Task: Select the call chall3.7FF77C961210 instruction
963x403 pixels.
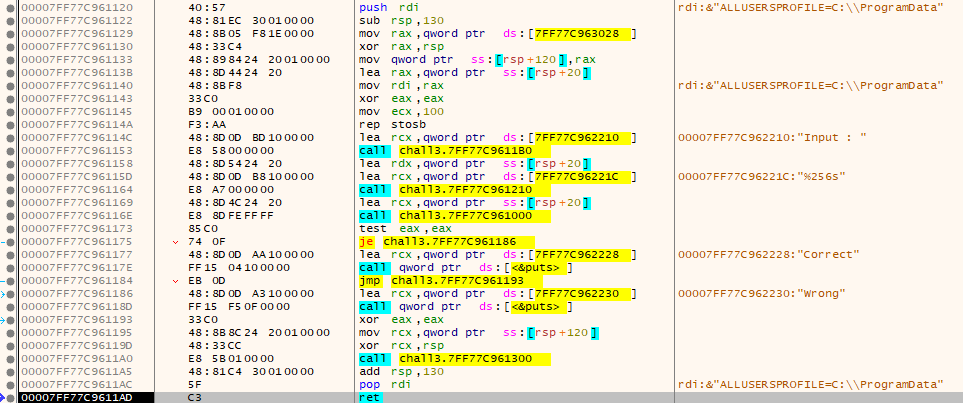Action: 454,190
